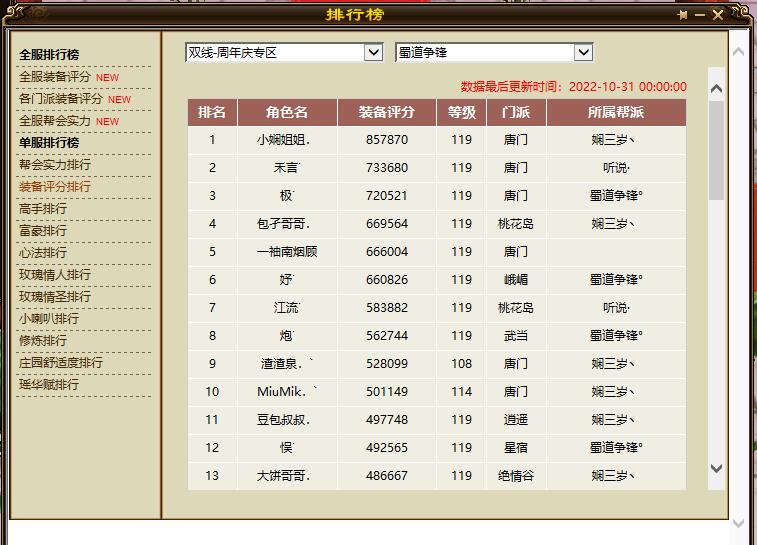
Task: Click guild 听说· in row 2
Action: click(617, 168)
